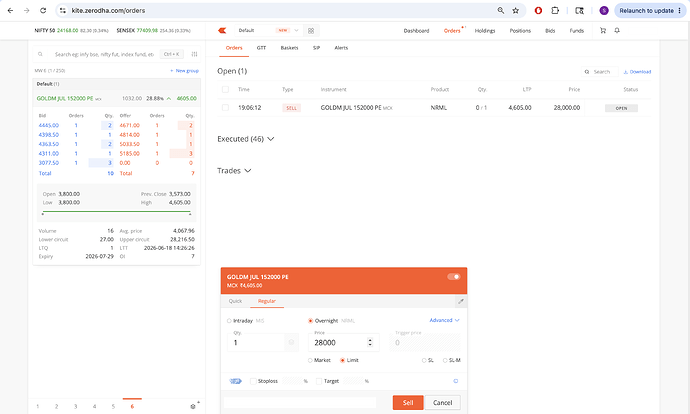
Task: Click the price stepper arrows
Action: click(x=370, y=342)
